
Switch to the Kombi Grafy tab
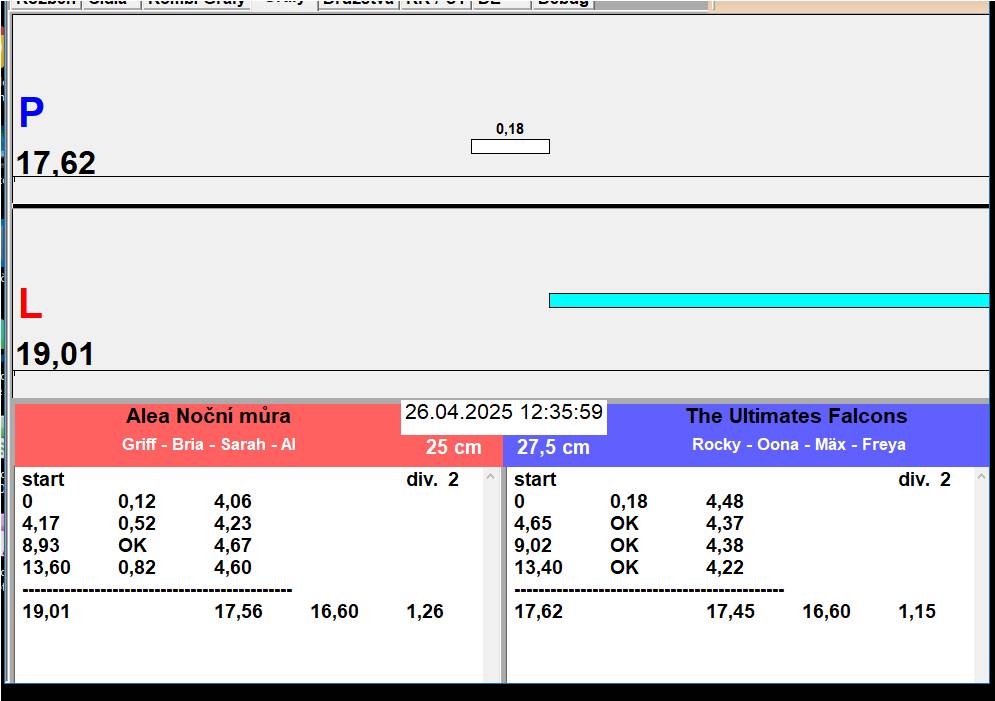coord(196,3)
